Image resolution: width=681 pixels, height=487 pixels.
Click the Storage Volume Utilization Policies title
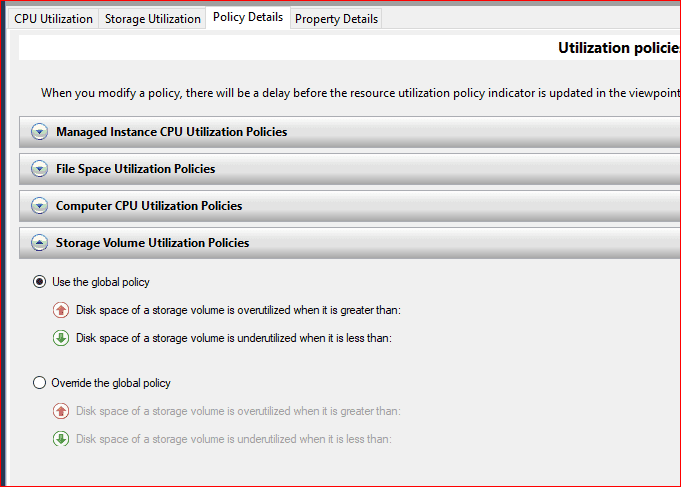click(x=152, y=243)
